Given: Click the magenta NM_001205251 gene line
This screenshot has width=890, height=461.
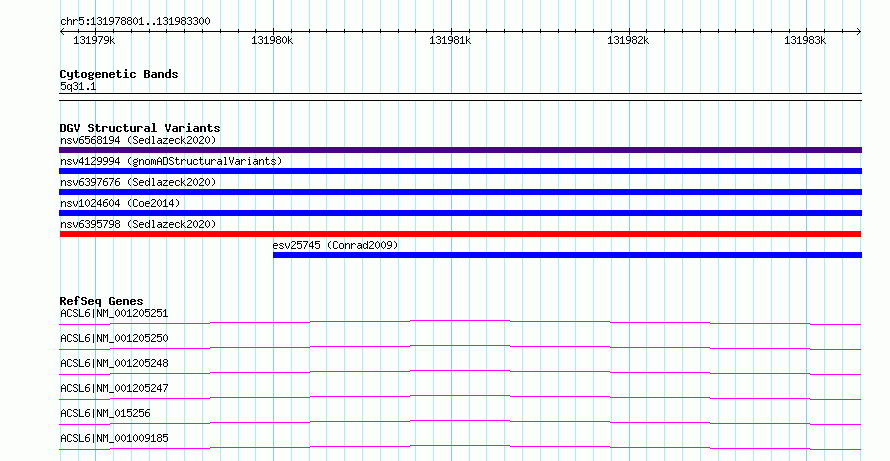Looking at the screenshot, I should pos(460,321).
